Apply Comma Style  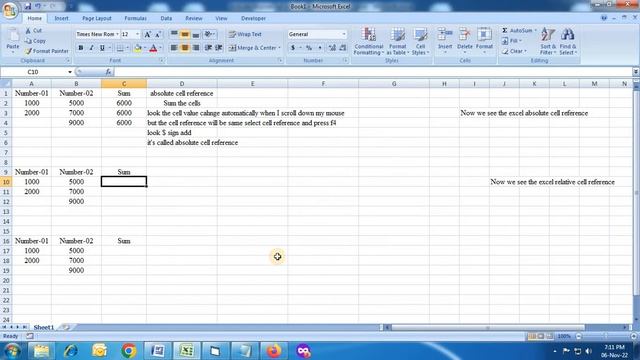click(320, 48)
